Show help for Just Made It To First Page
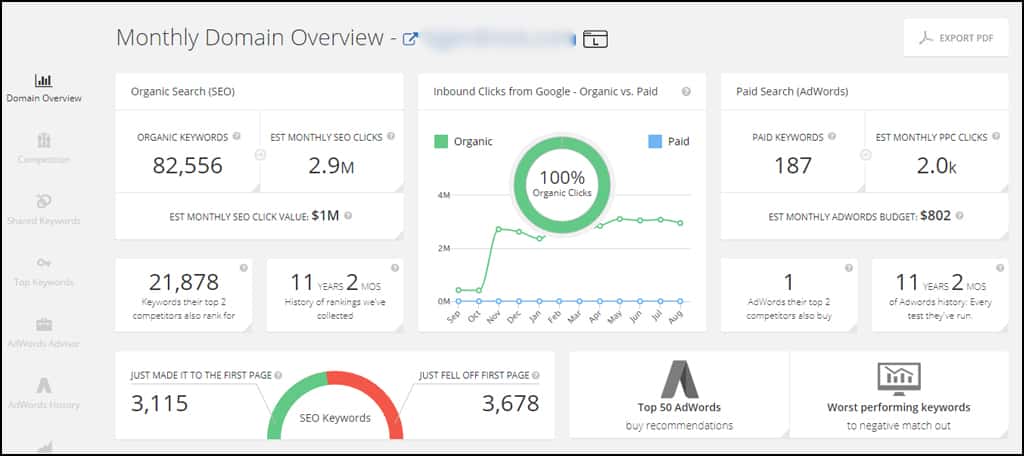Screen dimensions: 1024x456 point(278,376)
